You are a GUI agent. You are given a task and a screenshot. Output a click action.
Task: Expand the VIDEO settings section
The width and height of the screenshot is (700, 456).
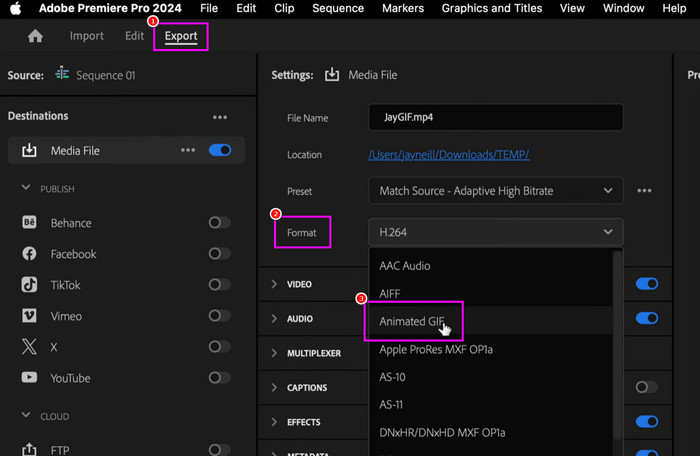274,284
